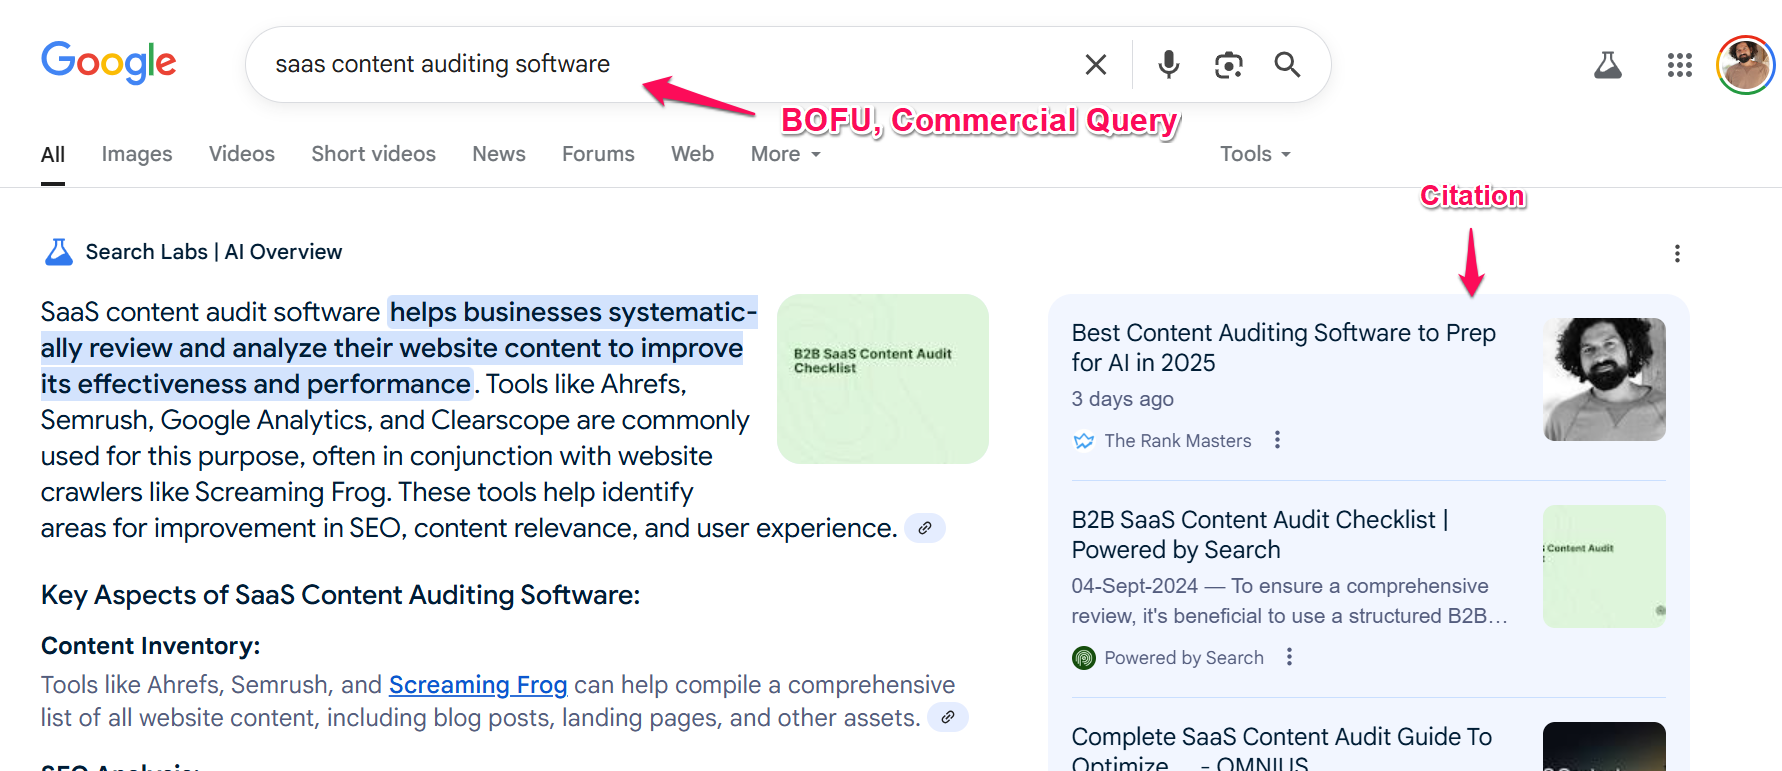The image size is (1782, 771).
Task: Expand the Tools dropdown
Action: point(1255,154)
